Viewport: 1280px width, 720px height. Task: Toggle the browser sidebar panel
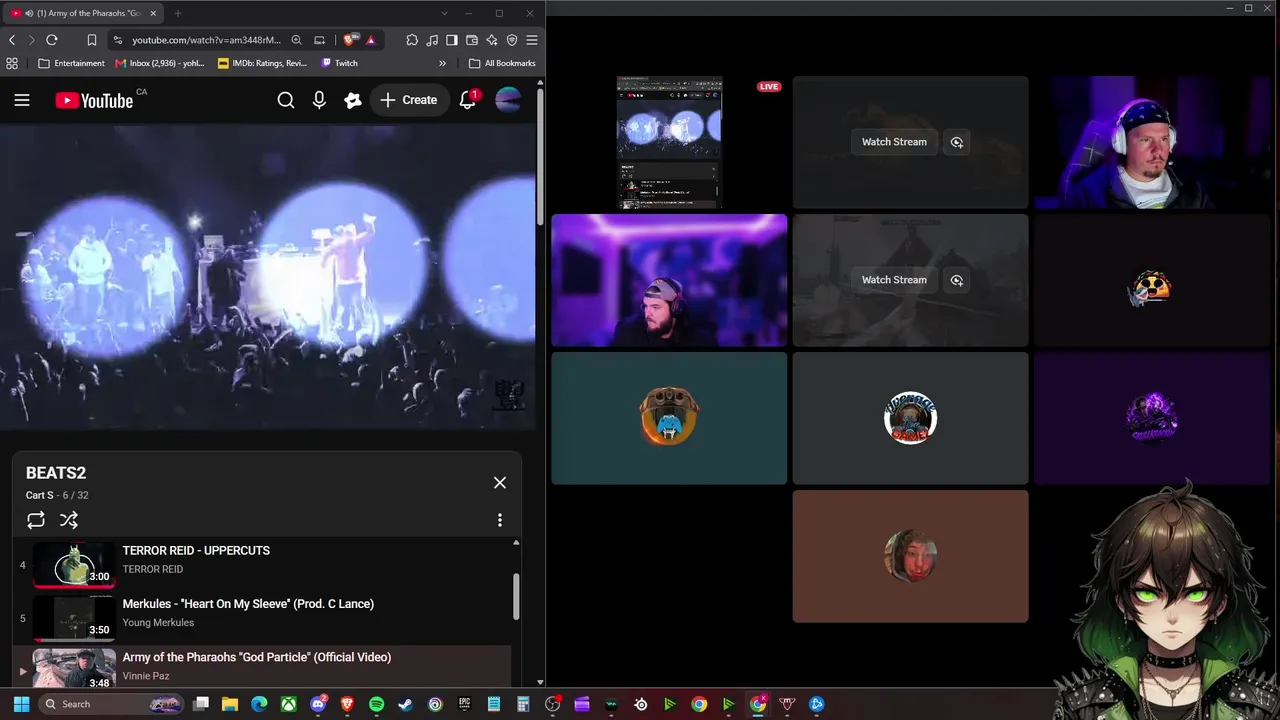point(452,40)
